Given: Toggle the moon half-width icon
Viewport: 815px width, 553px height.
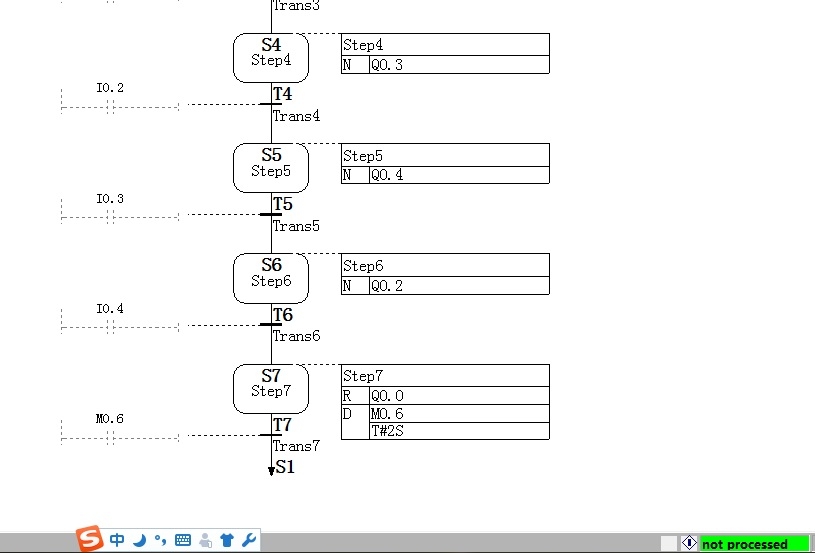Looking at the screenshot, I should coord(139,541).
